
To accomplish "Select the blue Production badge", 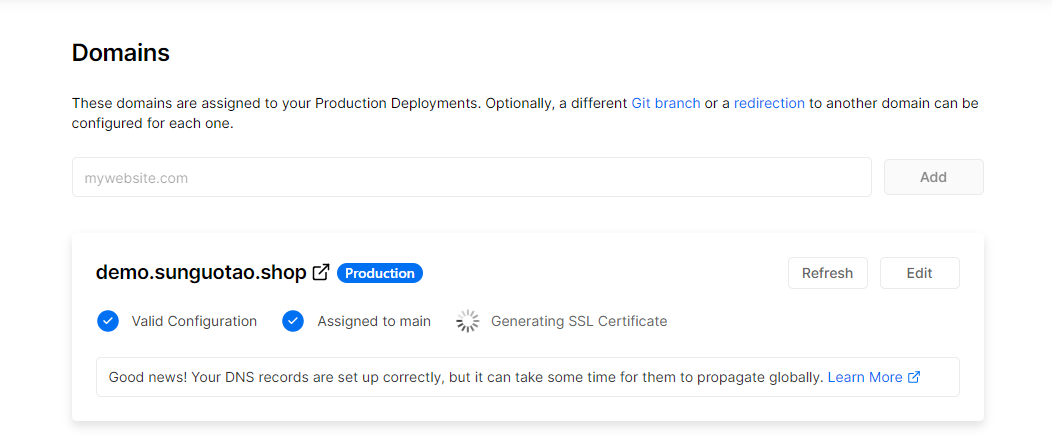I will (380, 273).
